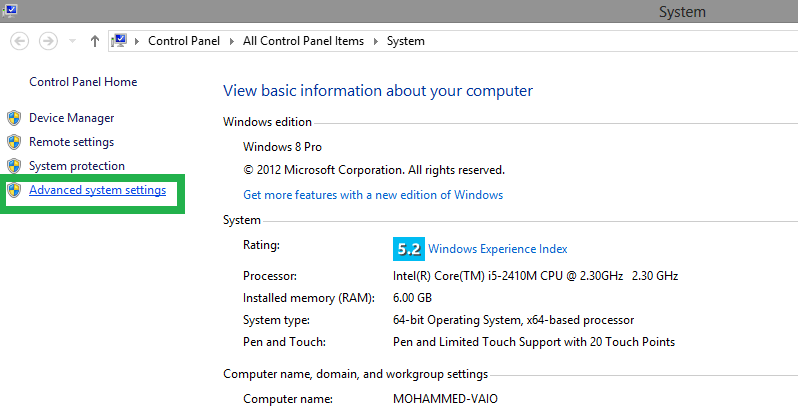Open the recent locations dropdown arrow

click(x=72, y=41)
